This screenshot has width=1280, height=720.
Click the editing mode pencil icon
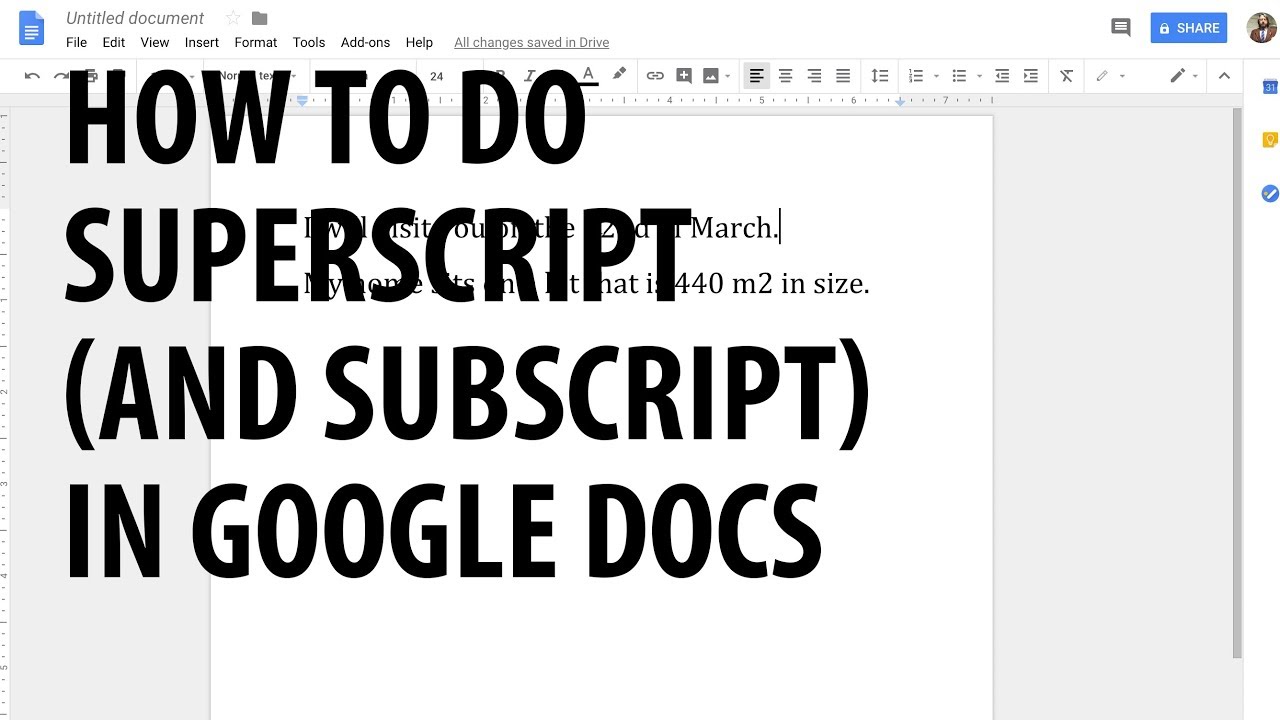[x=1178, y=76]
